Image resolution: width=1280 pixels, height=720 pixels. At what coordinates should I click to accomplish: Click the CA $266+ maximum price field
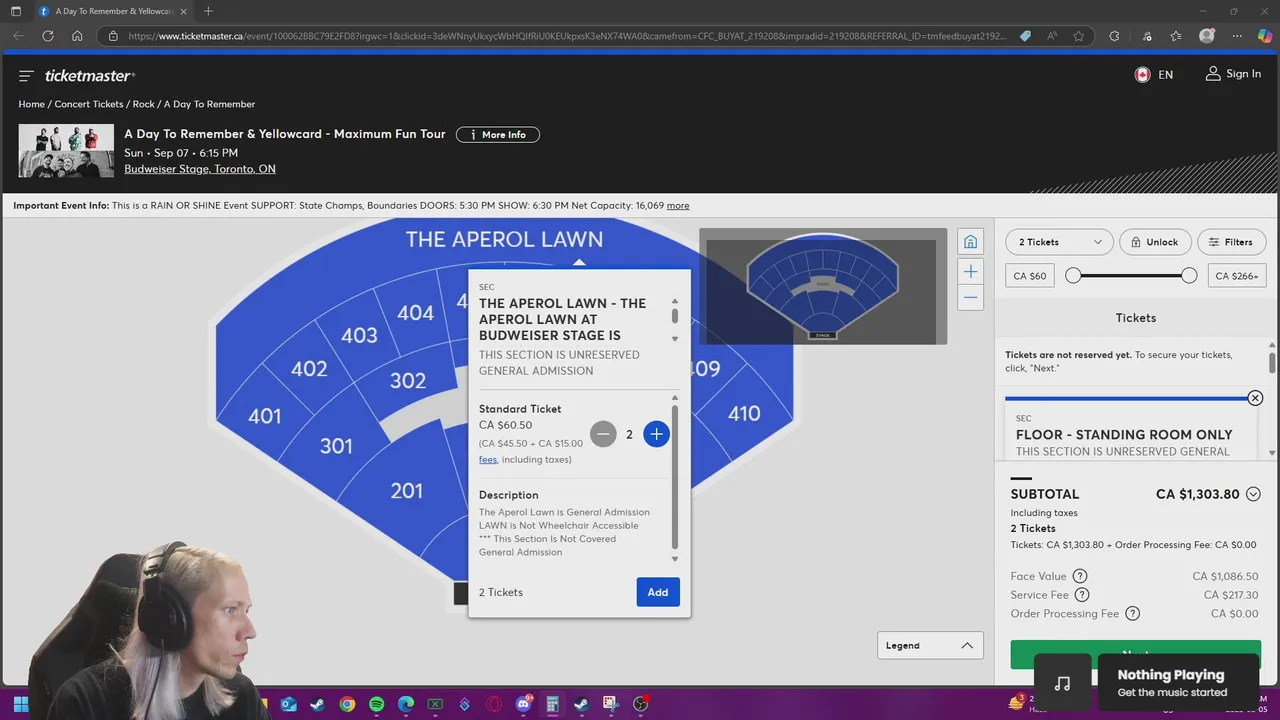pos(1237,276)
